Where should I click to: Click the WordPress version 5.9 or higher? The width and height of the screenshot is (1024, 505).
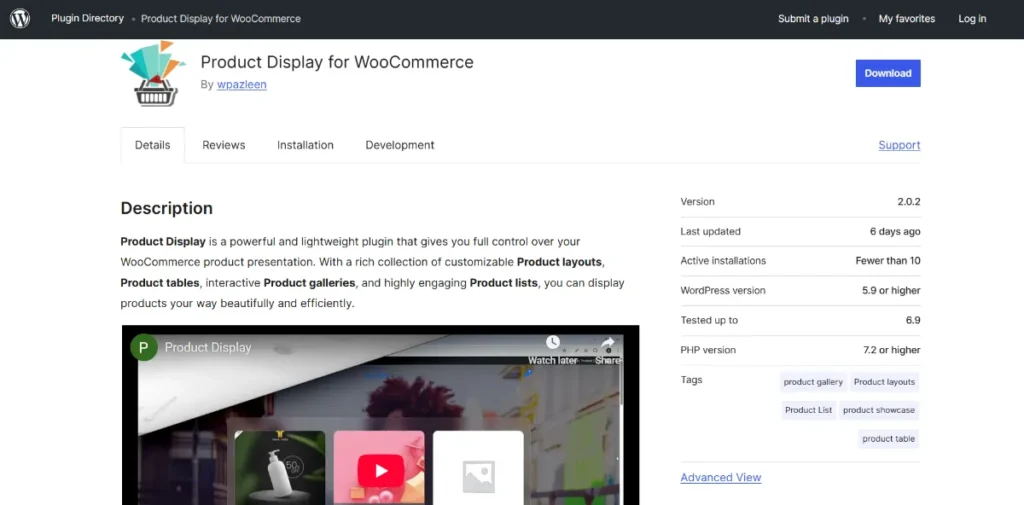(x=891, y=291)
